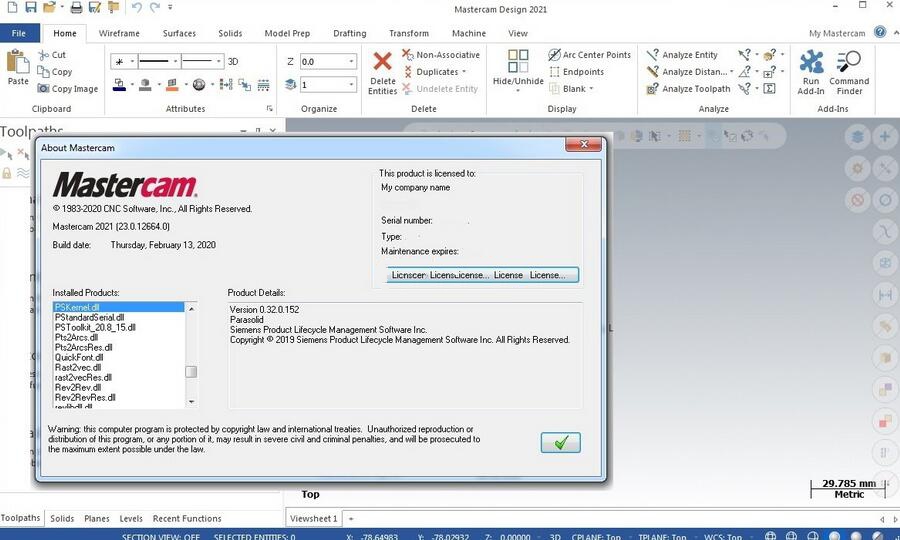Image resolution: width=900 pixels, height=540 pixels.
Task: Click Copy Image camera command
Action: (x=67, y=88)
